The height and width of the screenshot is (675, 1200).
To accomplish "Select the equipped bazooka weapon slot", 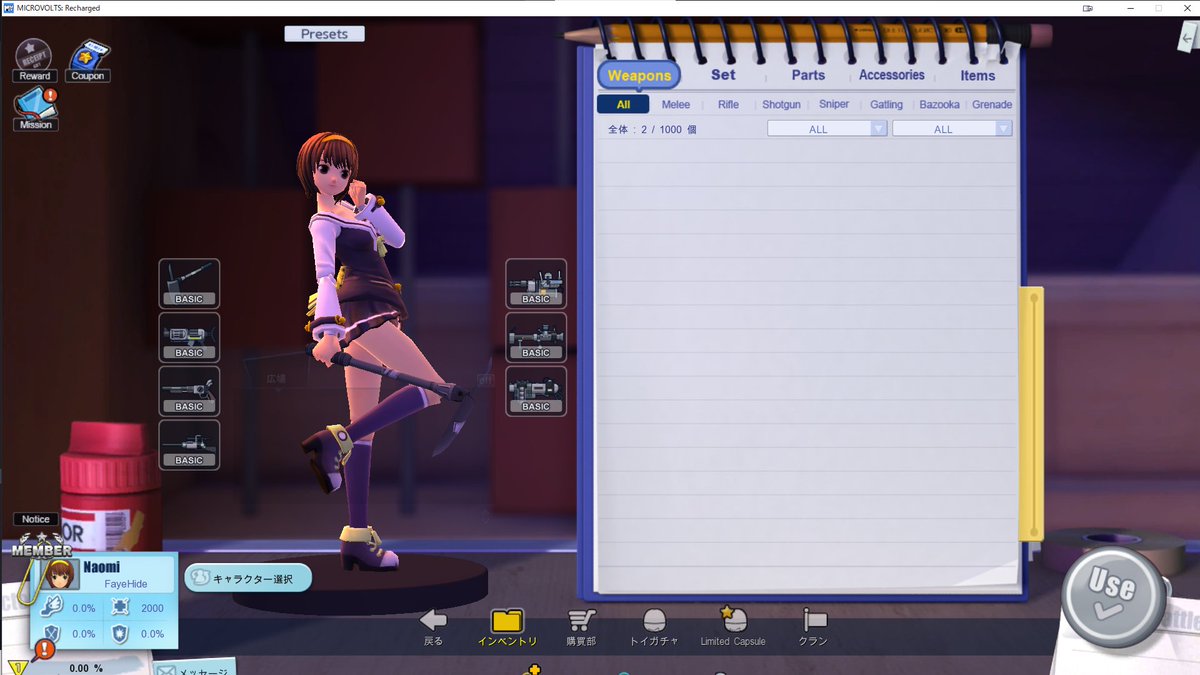I will [x=536, y=337].
